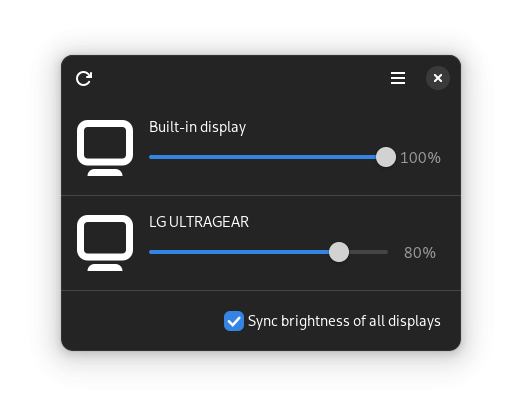
Task: Click the start of the LG ULTRAGEAR slider track
Action: pyautogui.click(x=151, y=252)
